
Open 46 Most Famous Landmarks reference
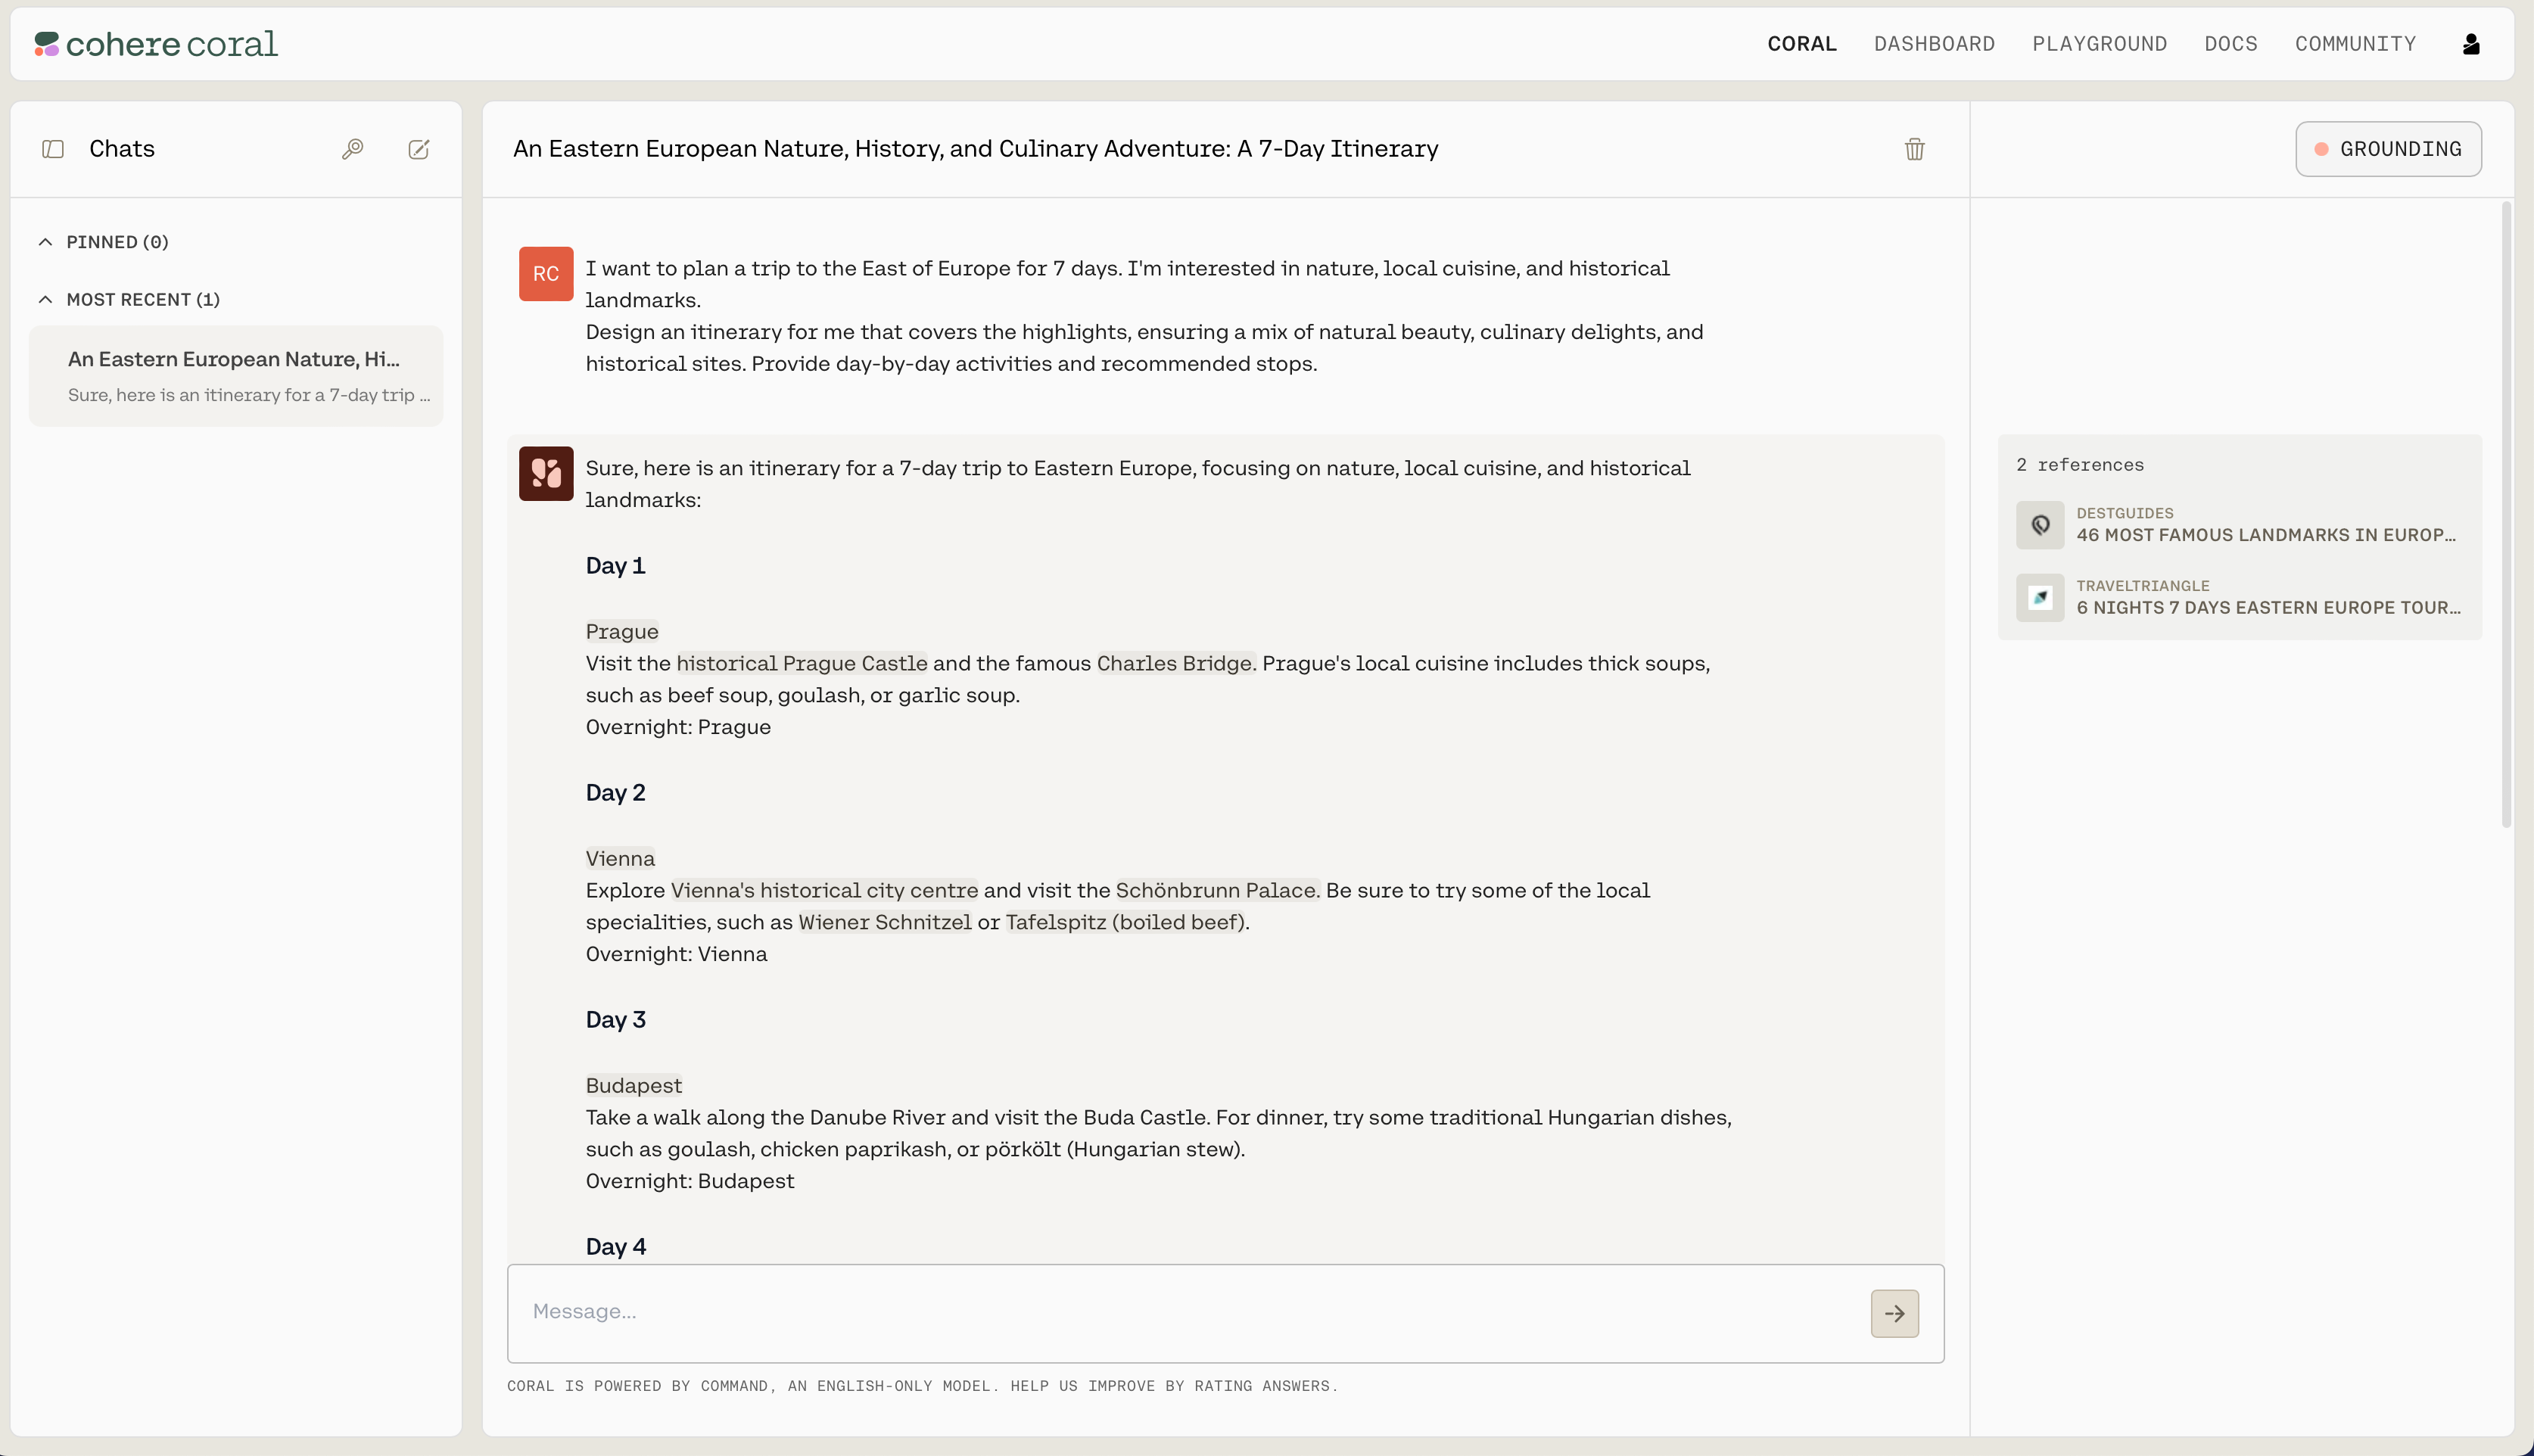(x=2265, y=535)
